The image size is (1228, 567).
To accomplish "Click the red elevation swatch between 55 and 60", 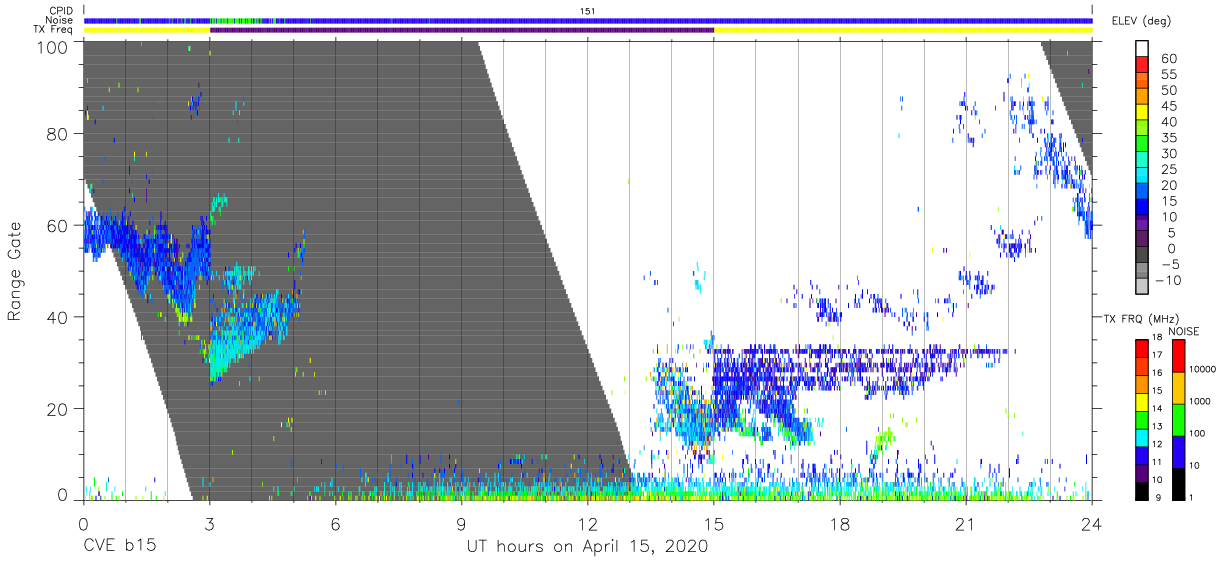I will 1142,64.
